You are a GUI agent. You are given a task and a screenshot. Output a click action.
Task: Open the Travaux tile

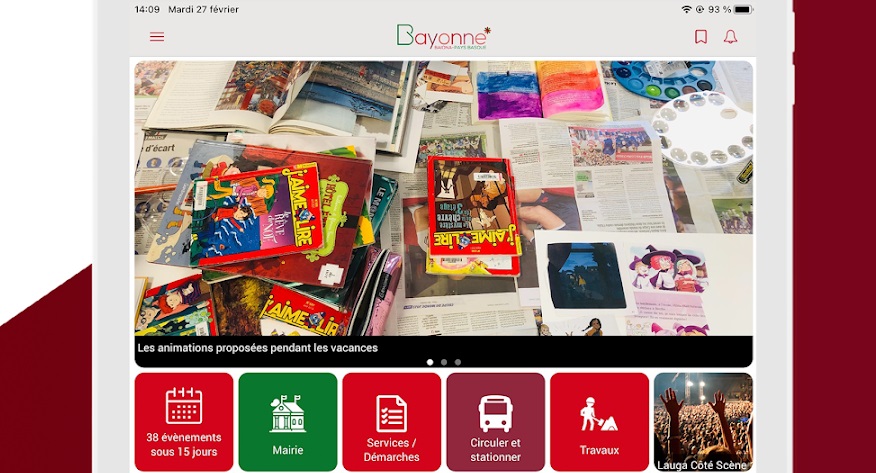[x=599, y=422]
